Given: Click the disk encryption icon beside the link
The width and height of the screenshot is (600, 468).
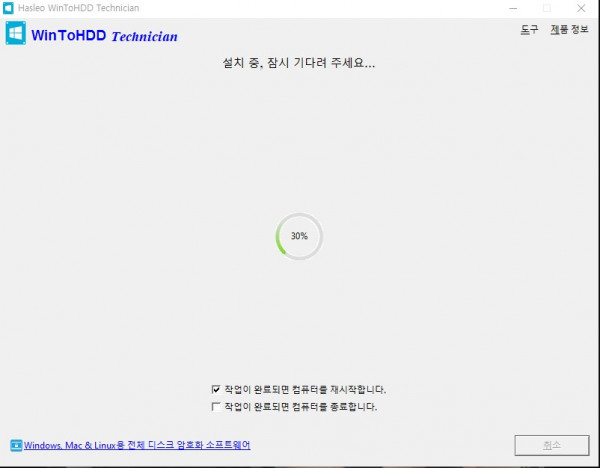Looking at the screenshot, I should tap(16, 445).
